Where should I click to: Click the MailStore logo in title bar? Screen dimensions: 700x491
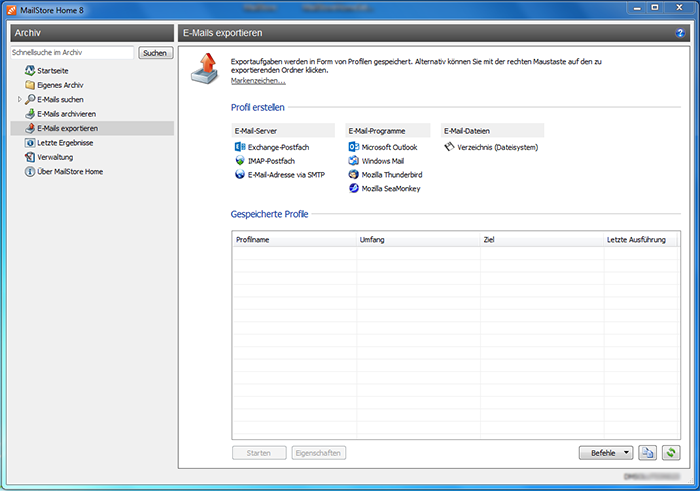click(12, 10)
